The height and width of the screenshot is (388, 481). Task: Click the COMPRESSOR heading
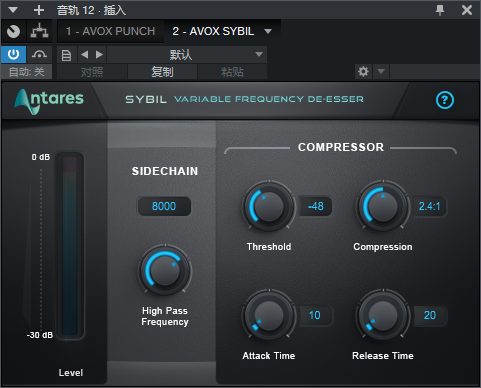coord(341,147)
